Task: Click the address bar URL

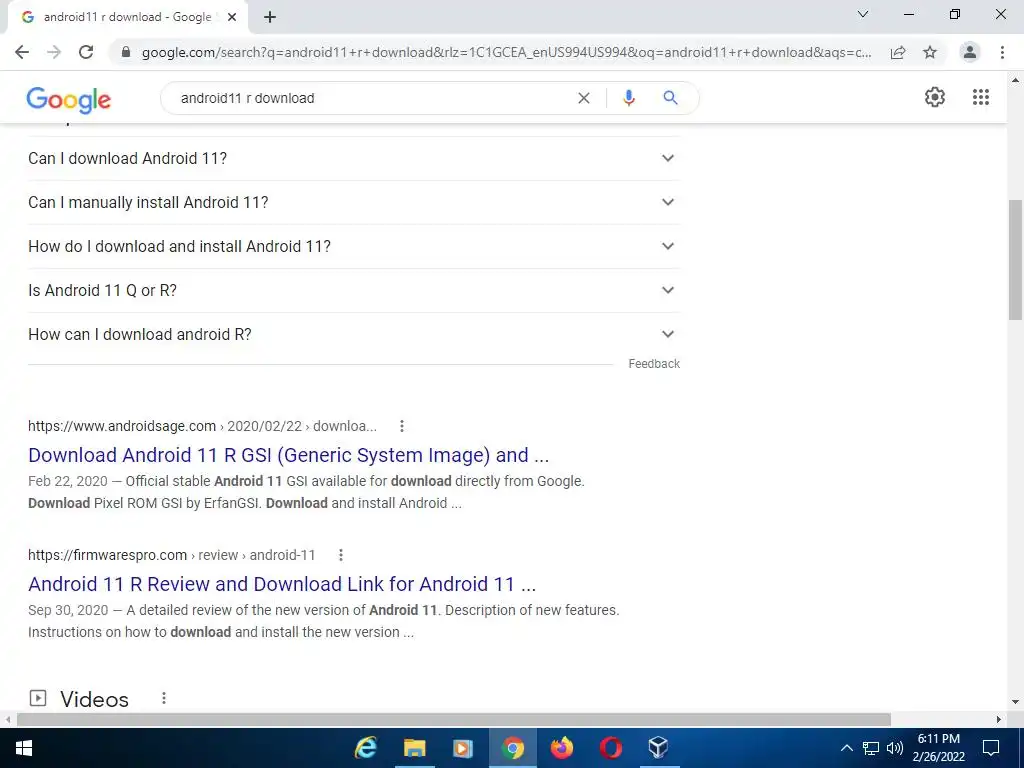Action: [506, 52]
